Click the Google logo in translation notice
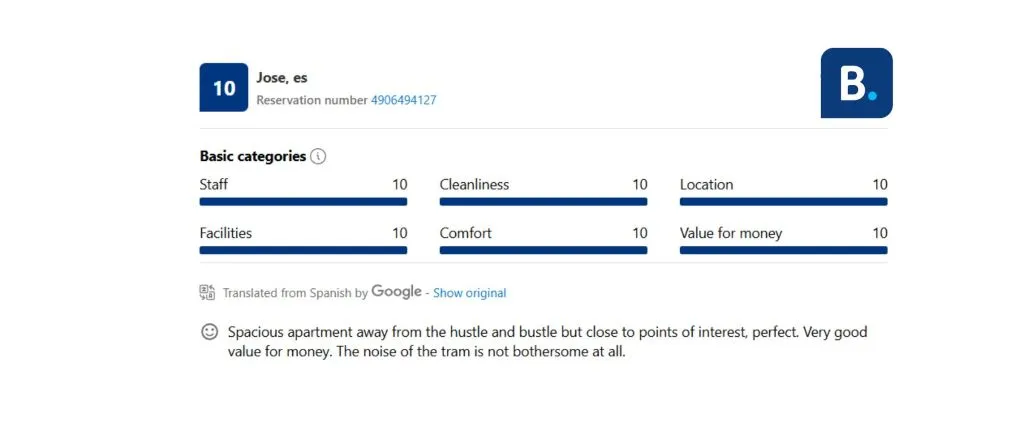This screenshot has height=425, width=1020. tap(396, 292)
